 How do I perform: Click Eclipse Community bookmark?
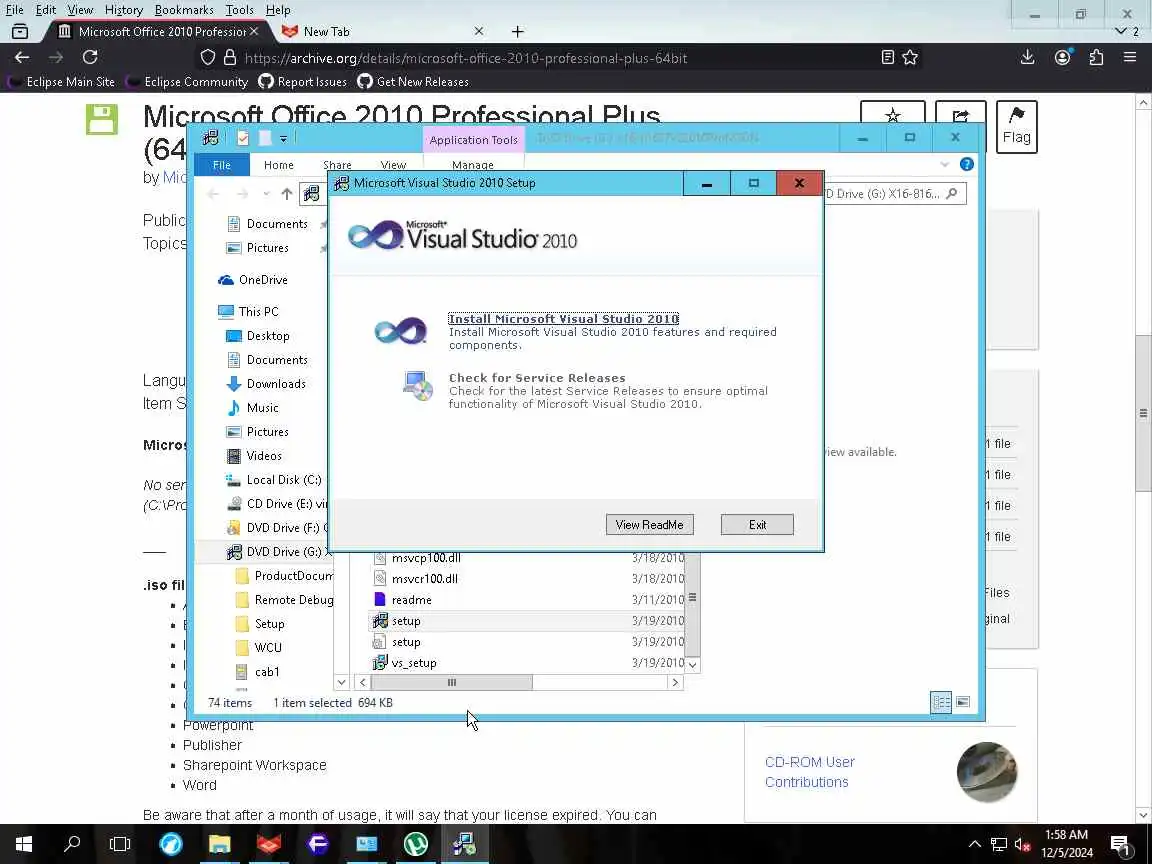click(x=187, y=82)
